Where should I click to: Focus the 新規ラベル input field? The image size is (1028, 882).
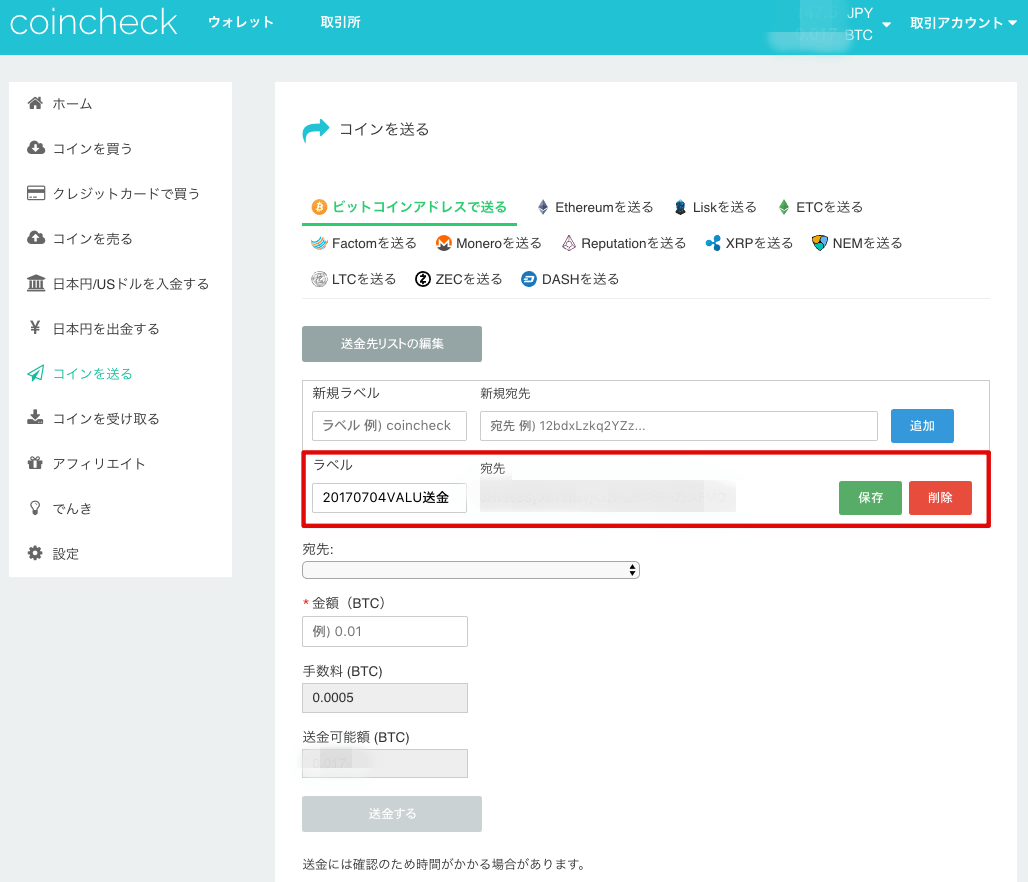coord(389,426)
